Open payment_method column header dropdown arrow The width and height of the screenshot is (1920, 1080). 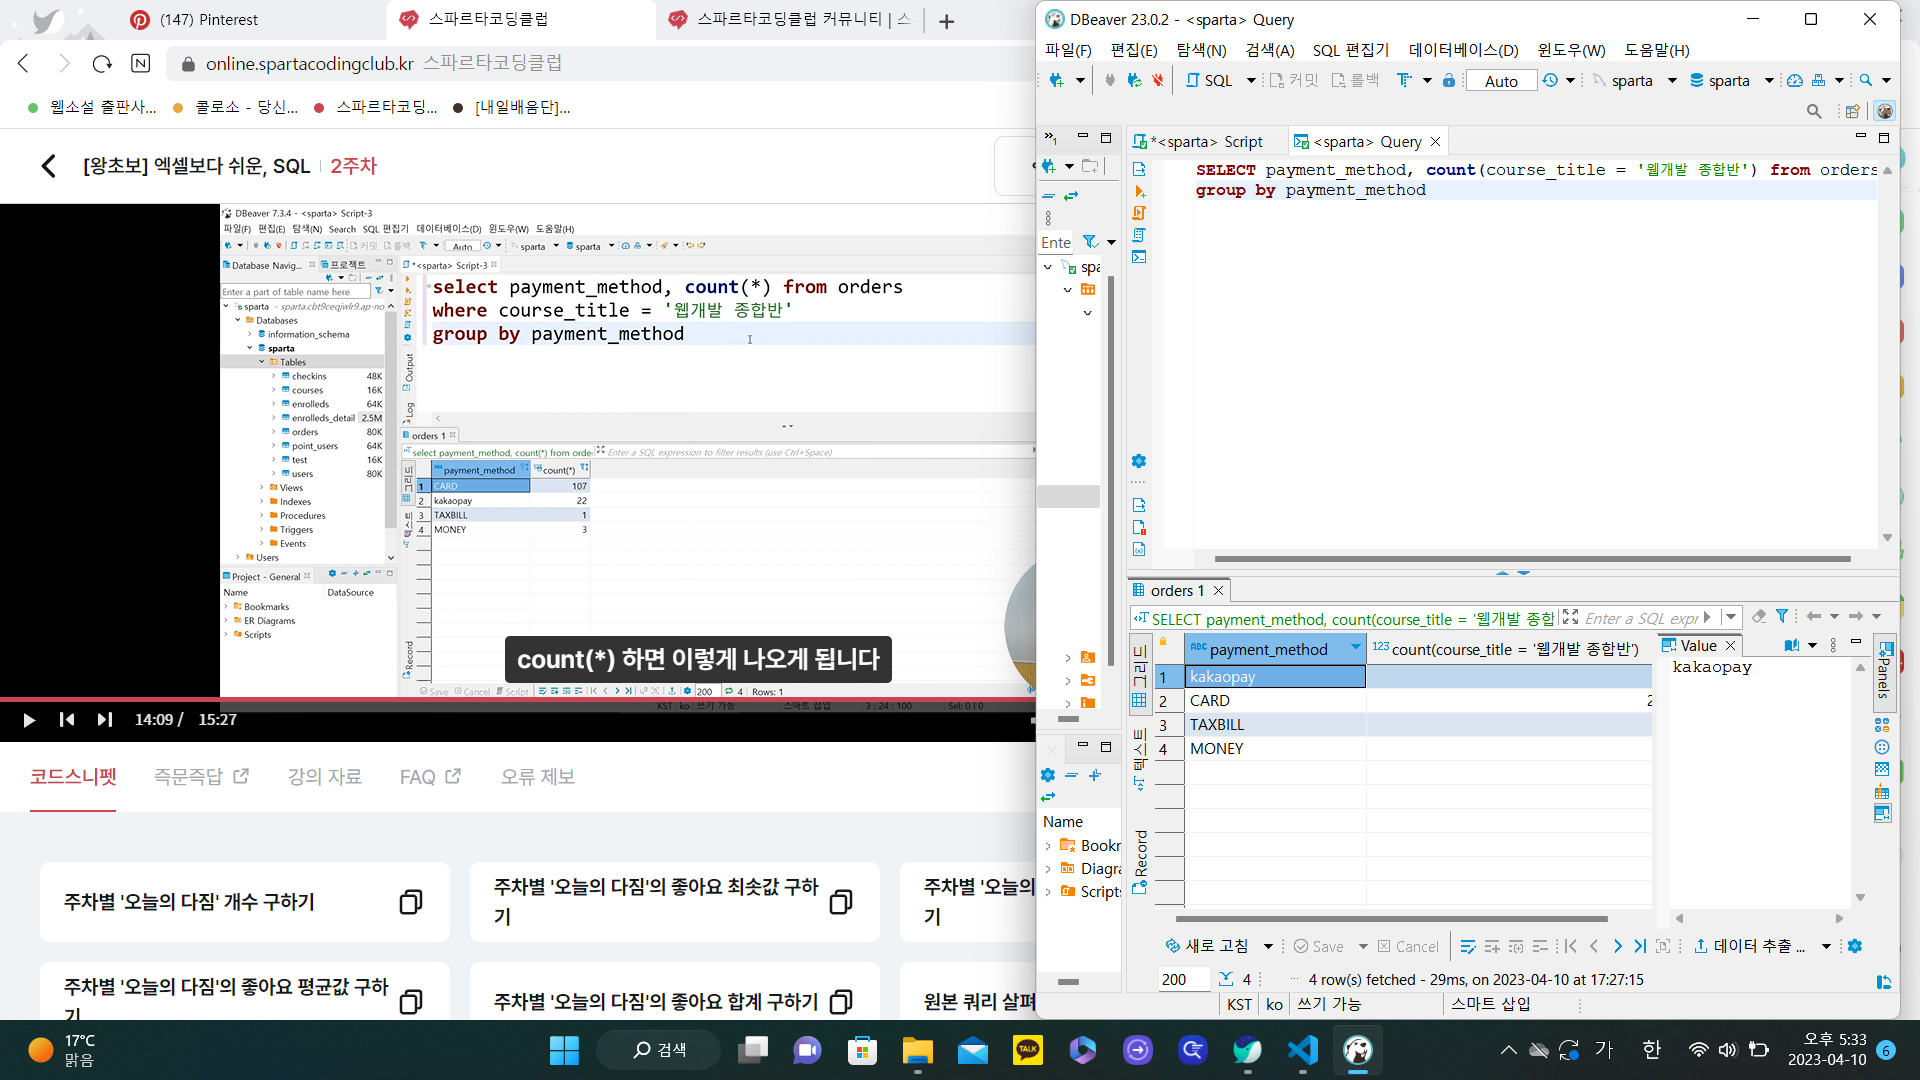[x=1355, y=648]
